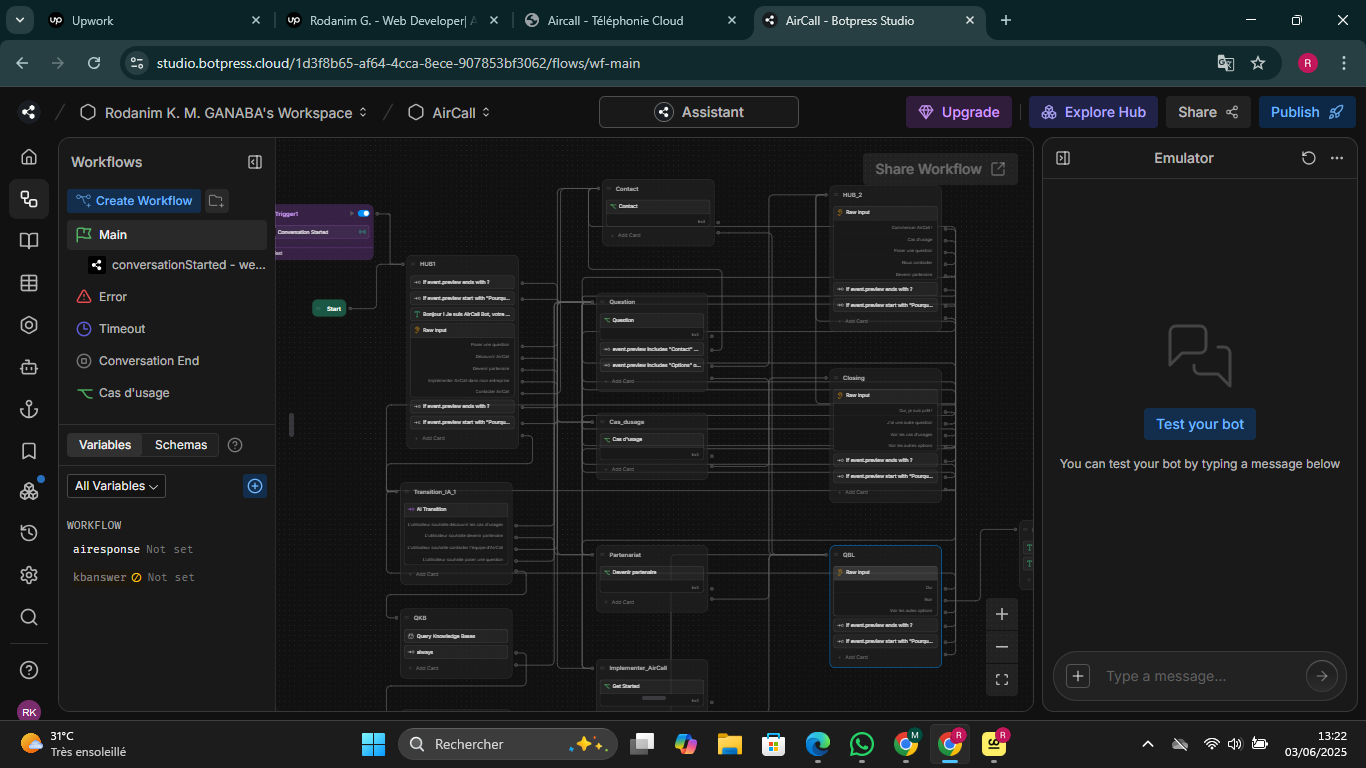Click the browser address bar
1366x768 pixels.
680,63
